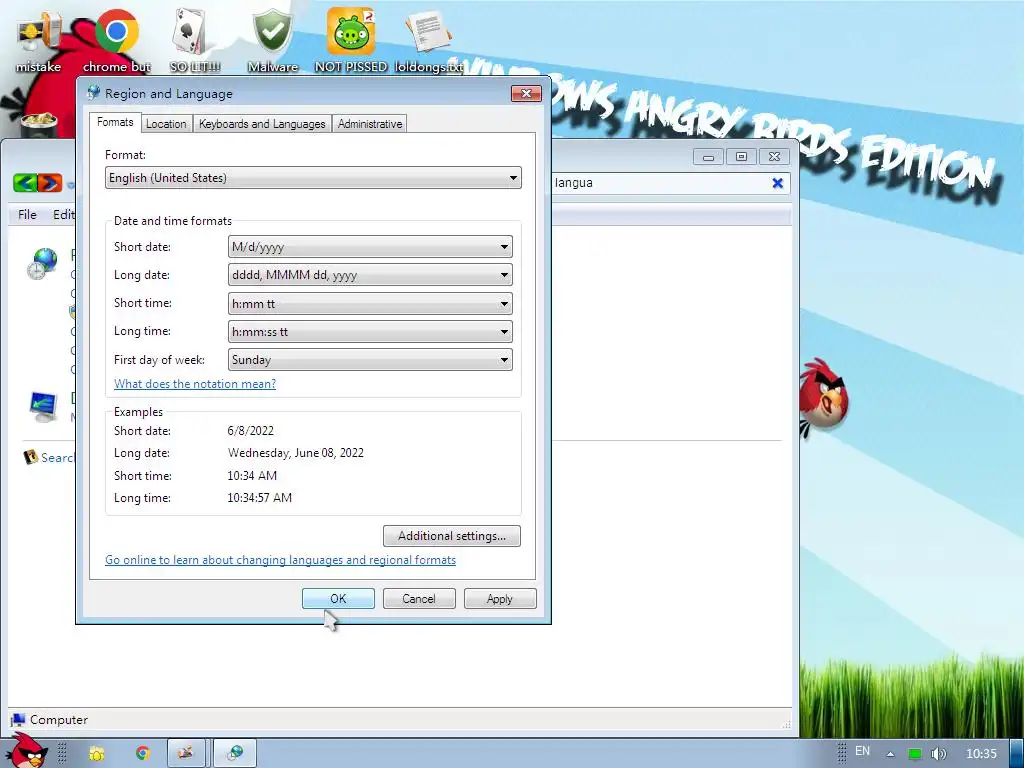
Task: Open the Edit menu in Control Panel
Action: pos(63,214)
